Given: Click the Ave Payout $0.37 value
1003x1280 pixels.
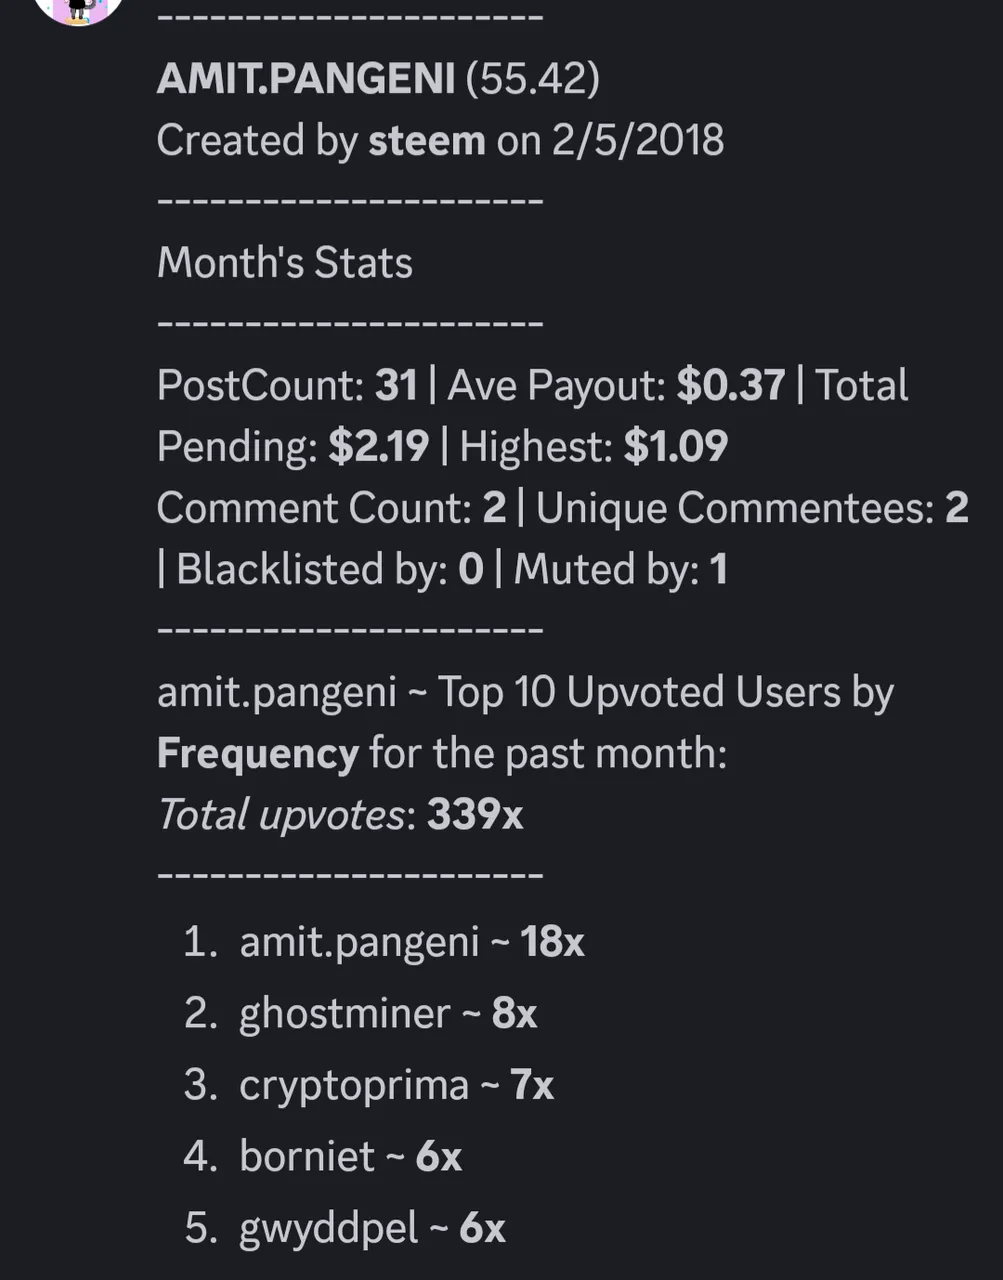Looking at the screenshot, I should [x=731, y=385].
